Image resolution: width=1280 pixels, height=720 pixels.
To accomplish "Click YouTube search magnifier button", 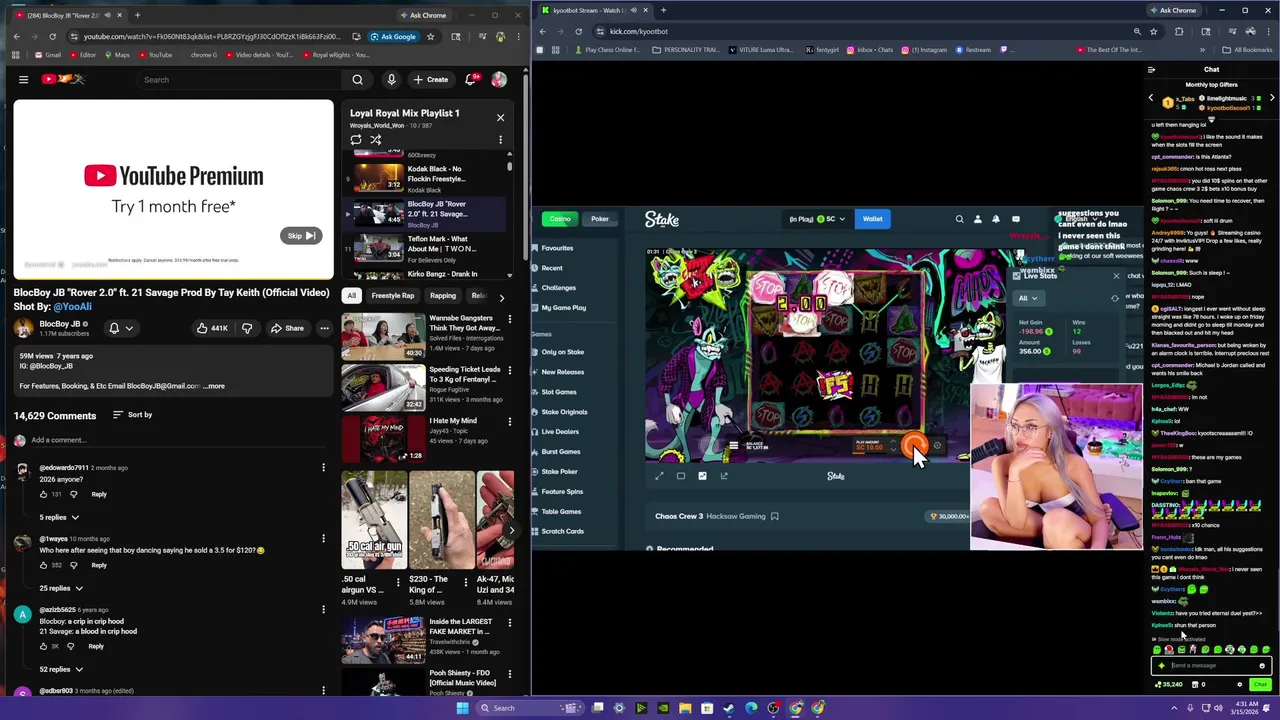I will pos(357,79).
